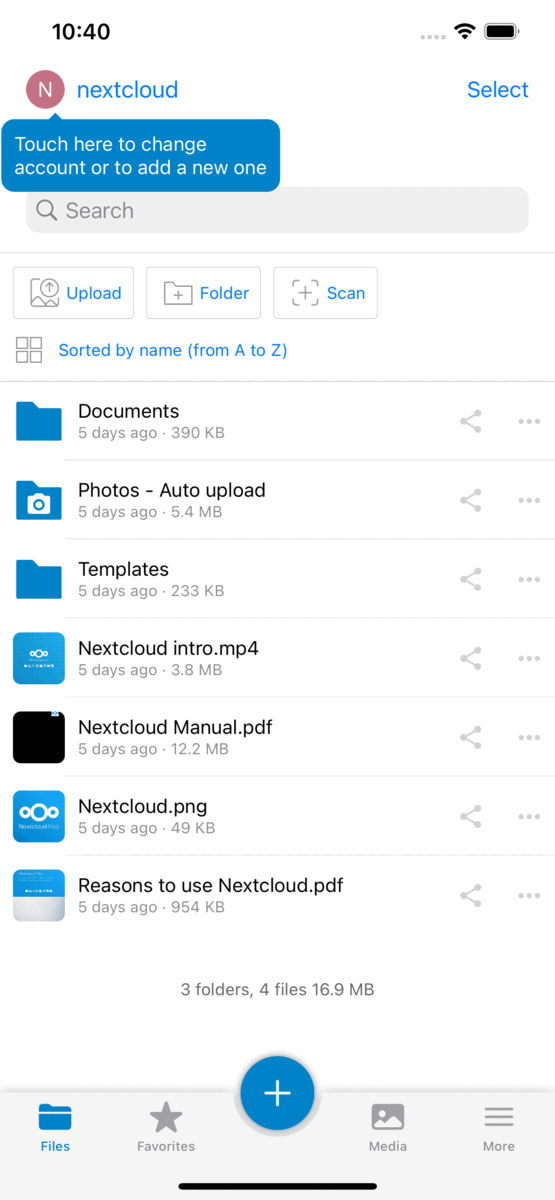Open three-dot menu for Templates folder
Screen dimensions: 555x1200
click(529, 580)
